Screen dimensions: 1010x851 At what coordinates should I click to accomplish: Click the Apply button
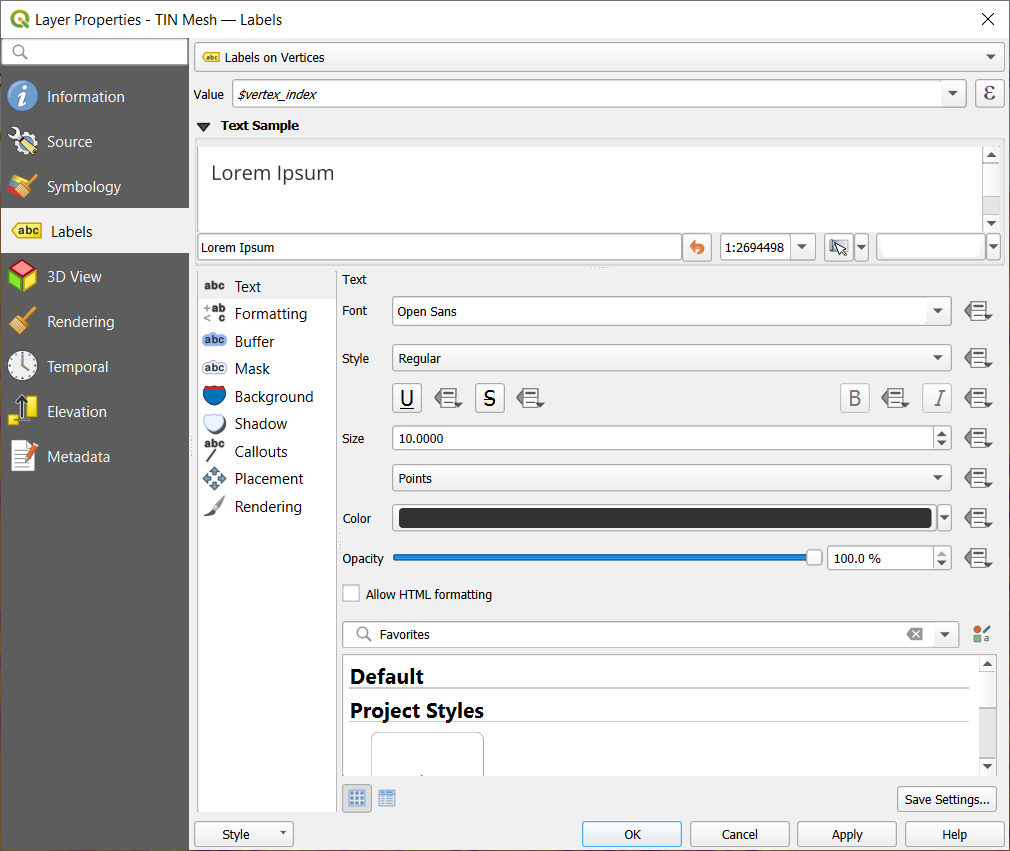click(x=847, y=835)
